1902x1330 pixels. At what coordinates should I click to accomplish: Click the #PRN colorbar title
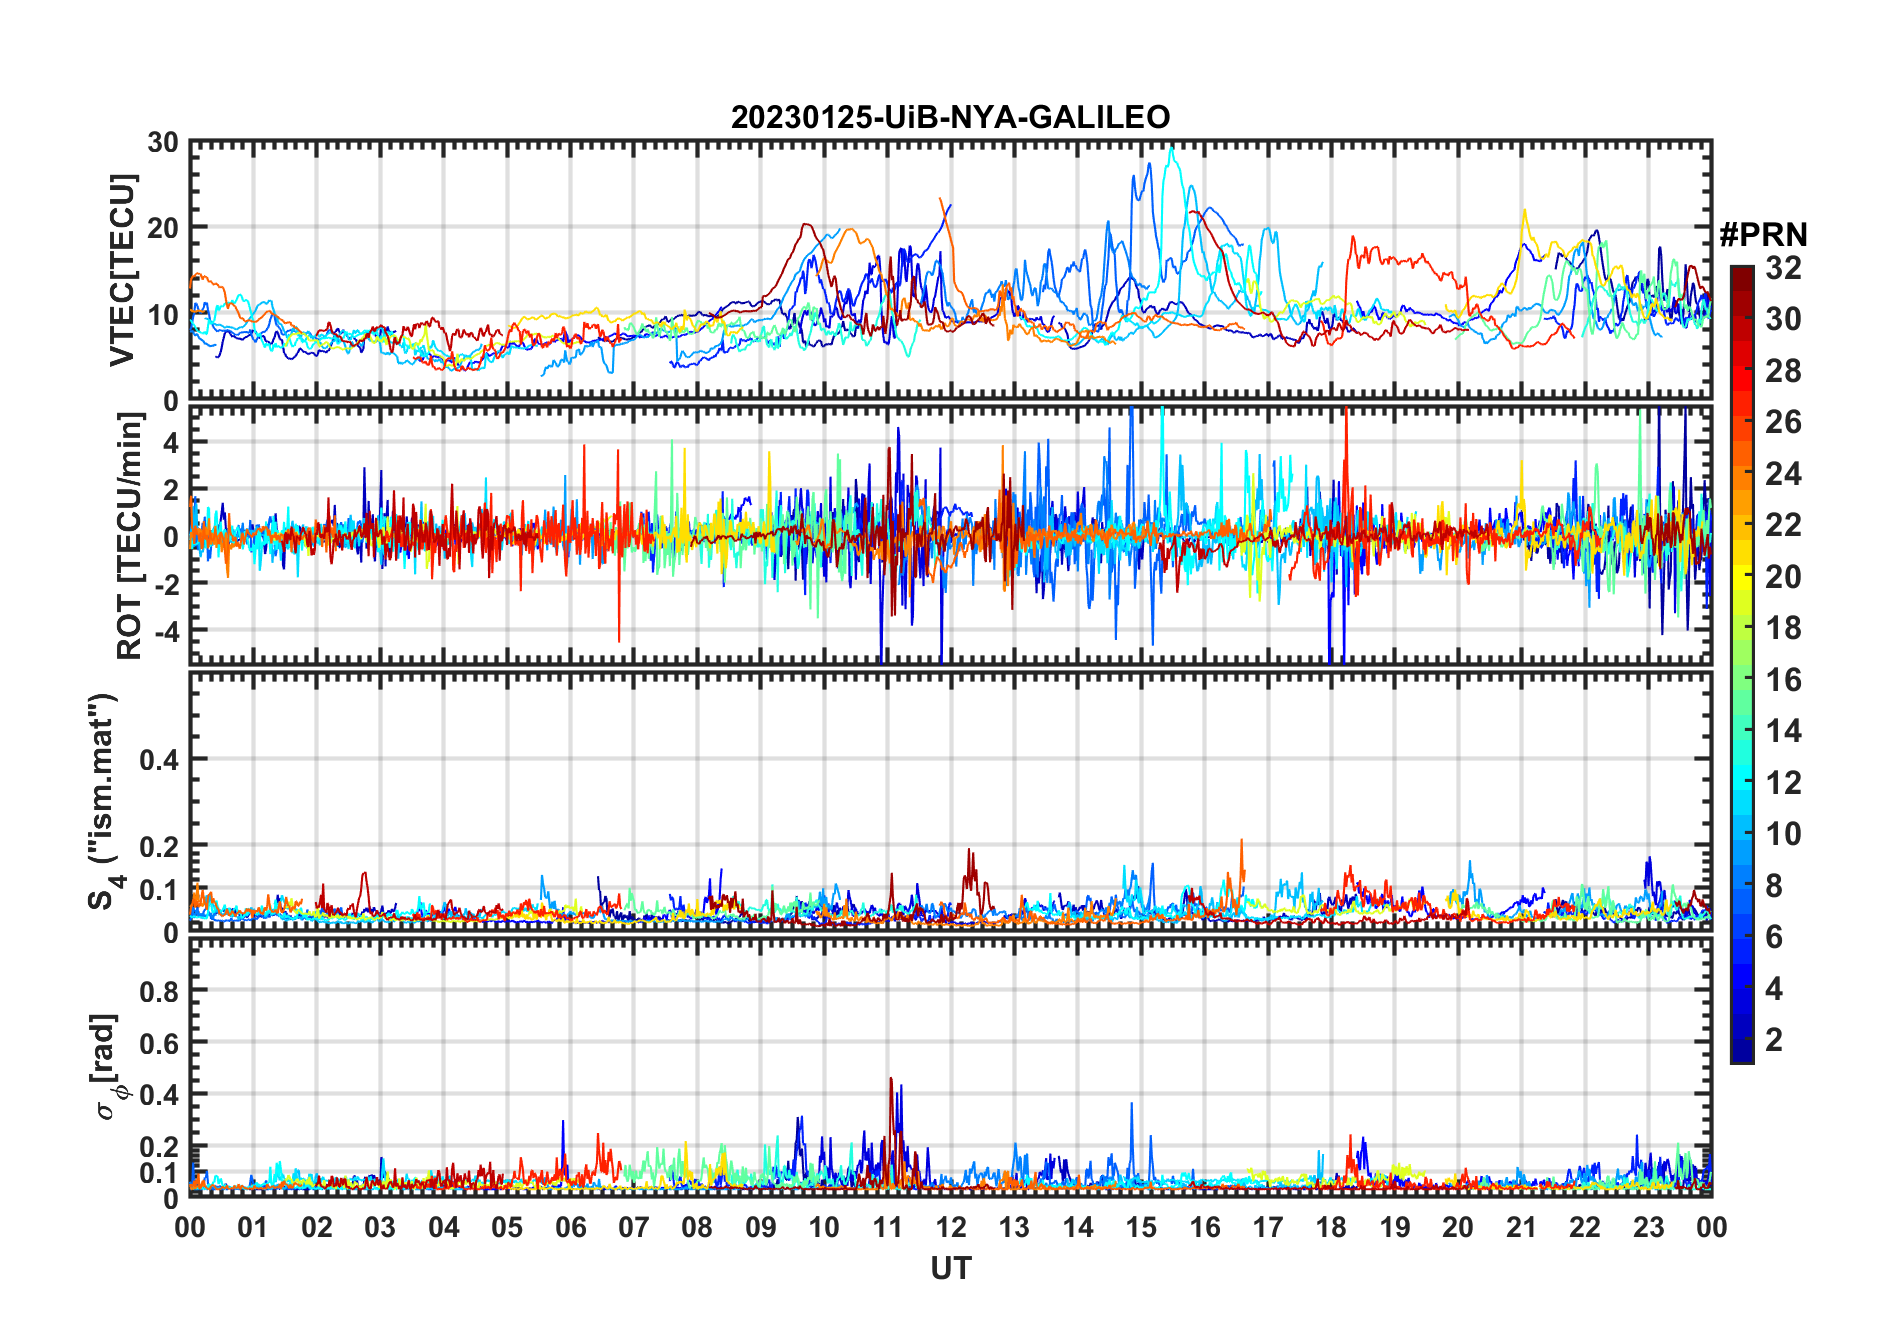point(1763,235)
